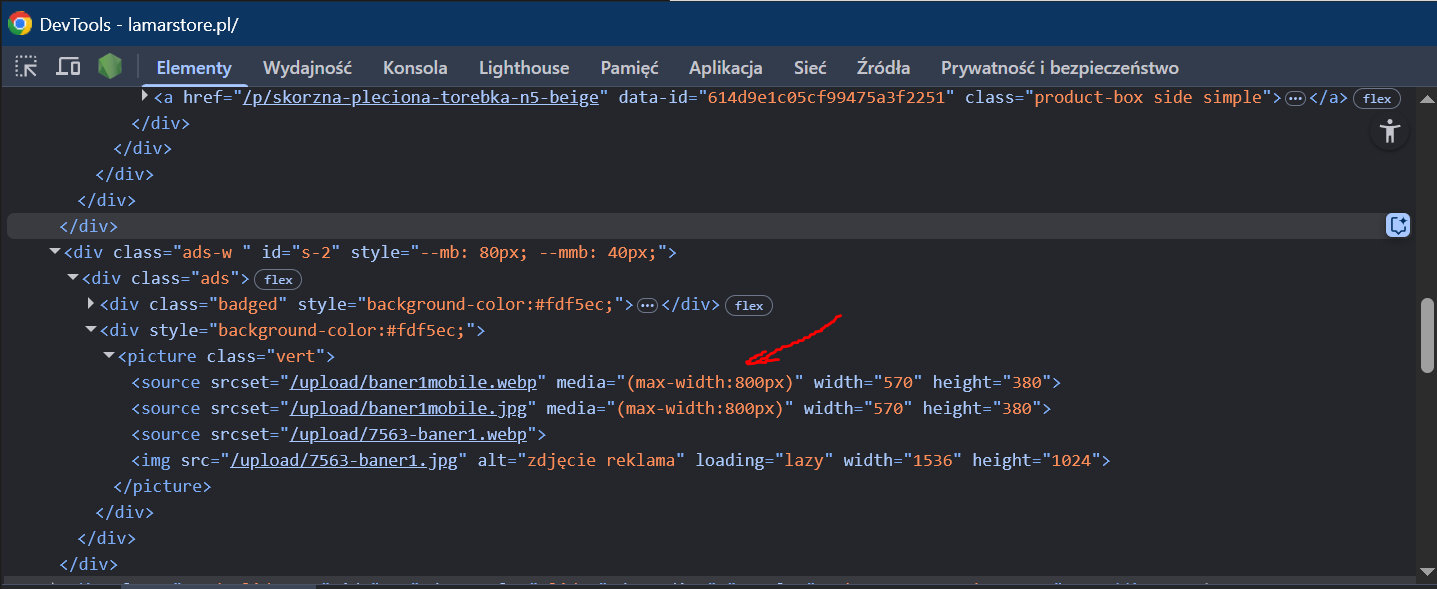Collapse the ads-w div tree node
This screenshot has height=589, width=1437.
click(x=55, y=251)
